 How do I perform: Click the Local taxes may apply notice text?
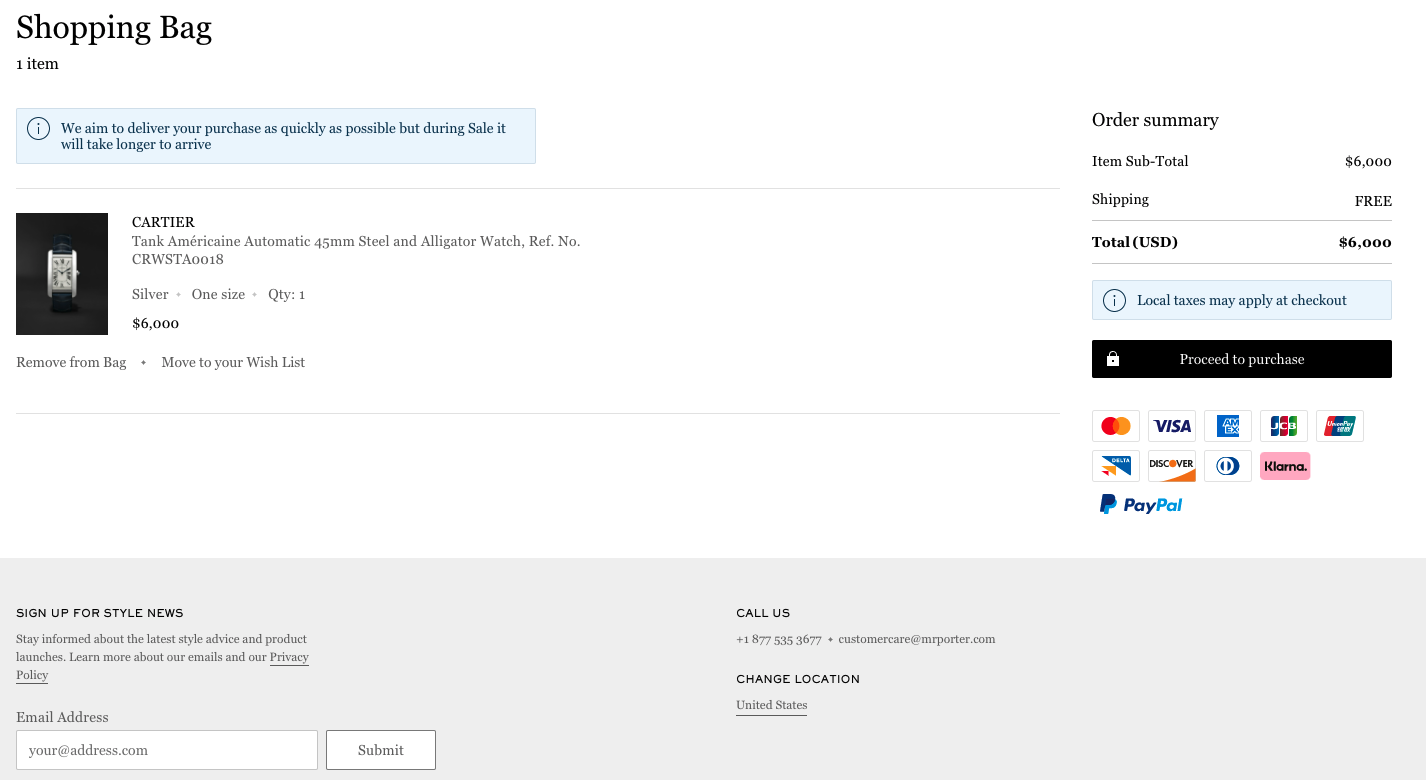pyautogui.click(x=1242, y=300)
